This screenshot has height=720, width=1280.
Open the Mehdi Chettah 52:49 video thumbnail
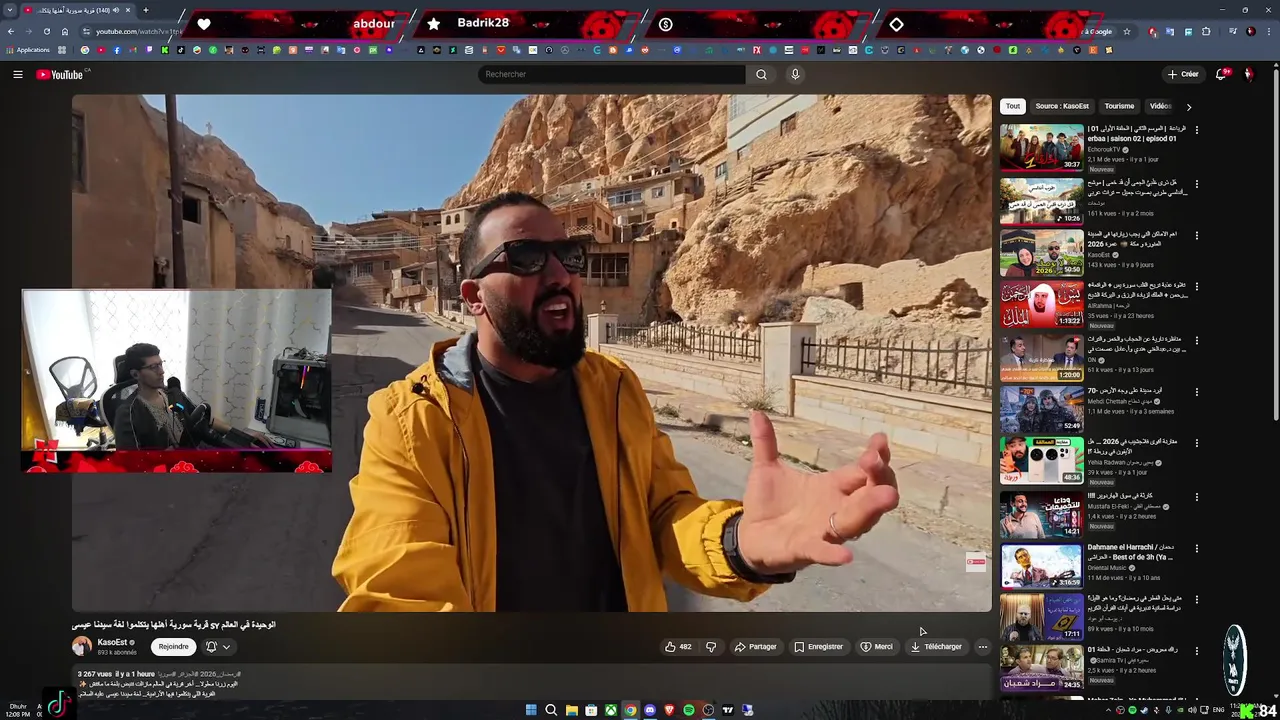pos(1041,409)
